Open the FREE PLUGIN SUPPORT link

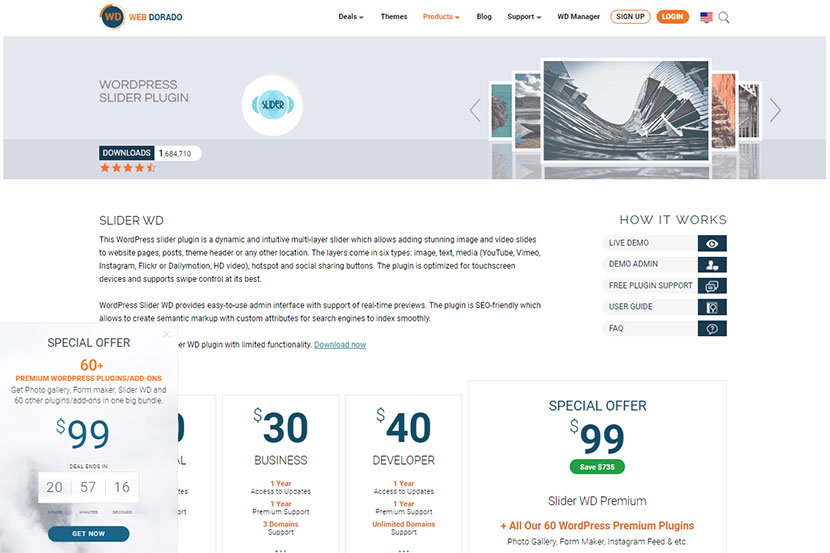(x=651, y=286)
